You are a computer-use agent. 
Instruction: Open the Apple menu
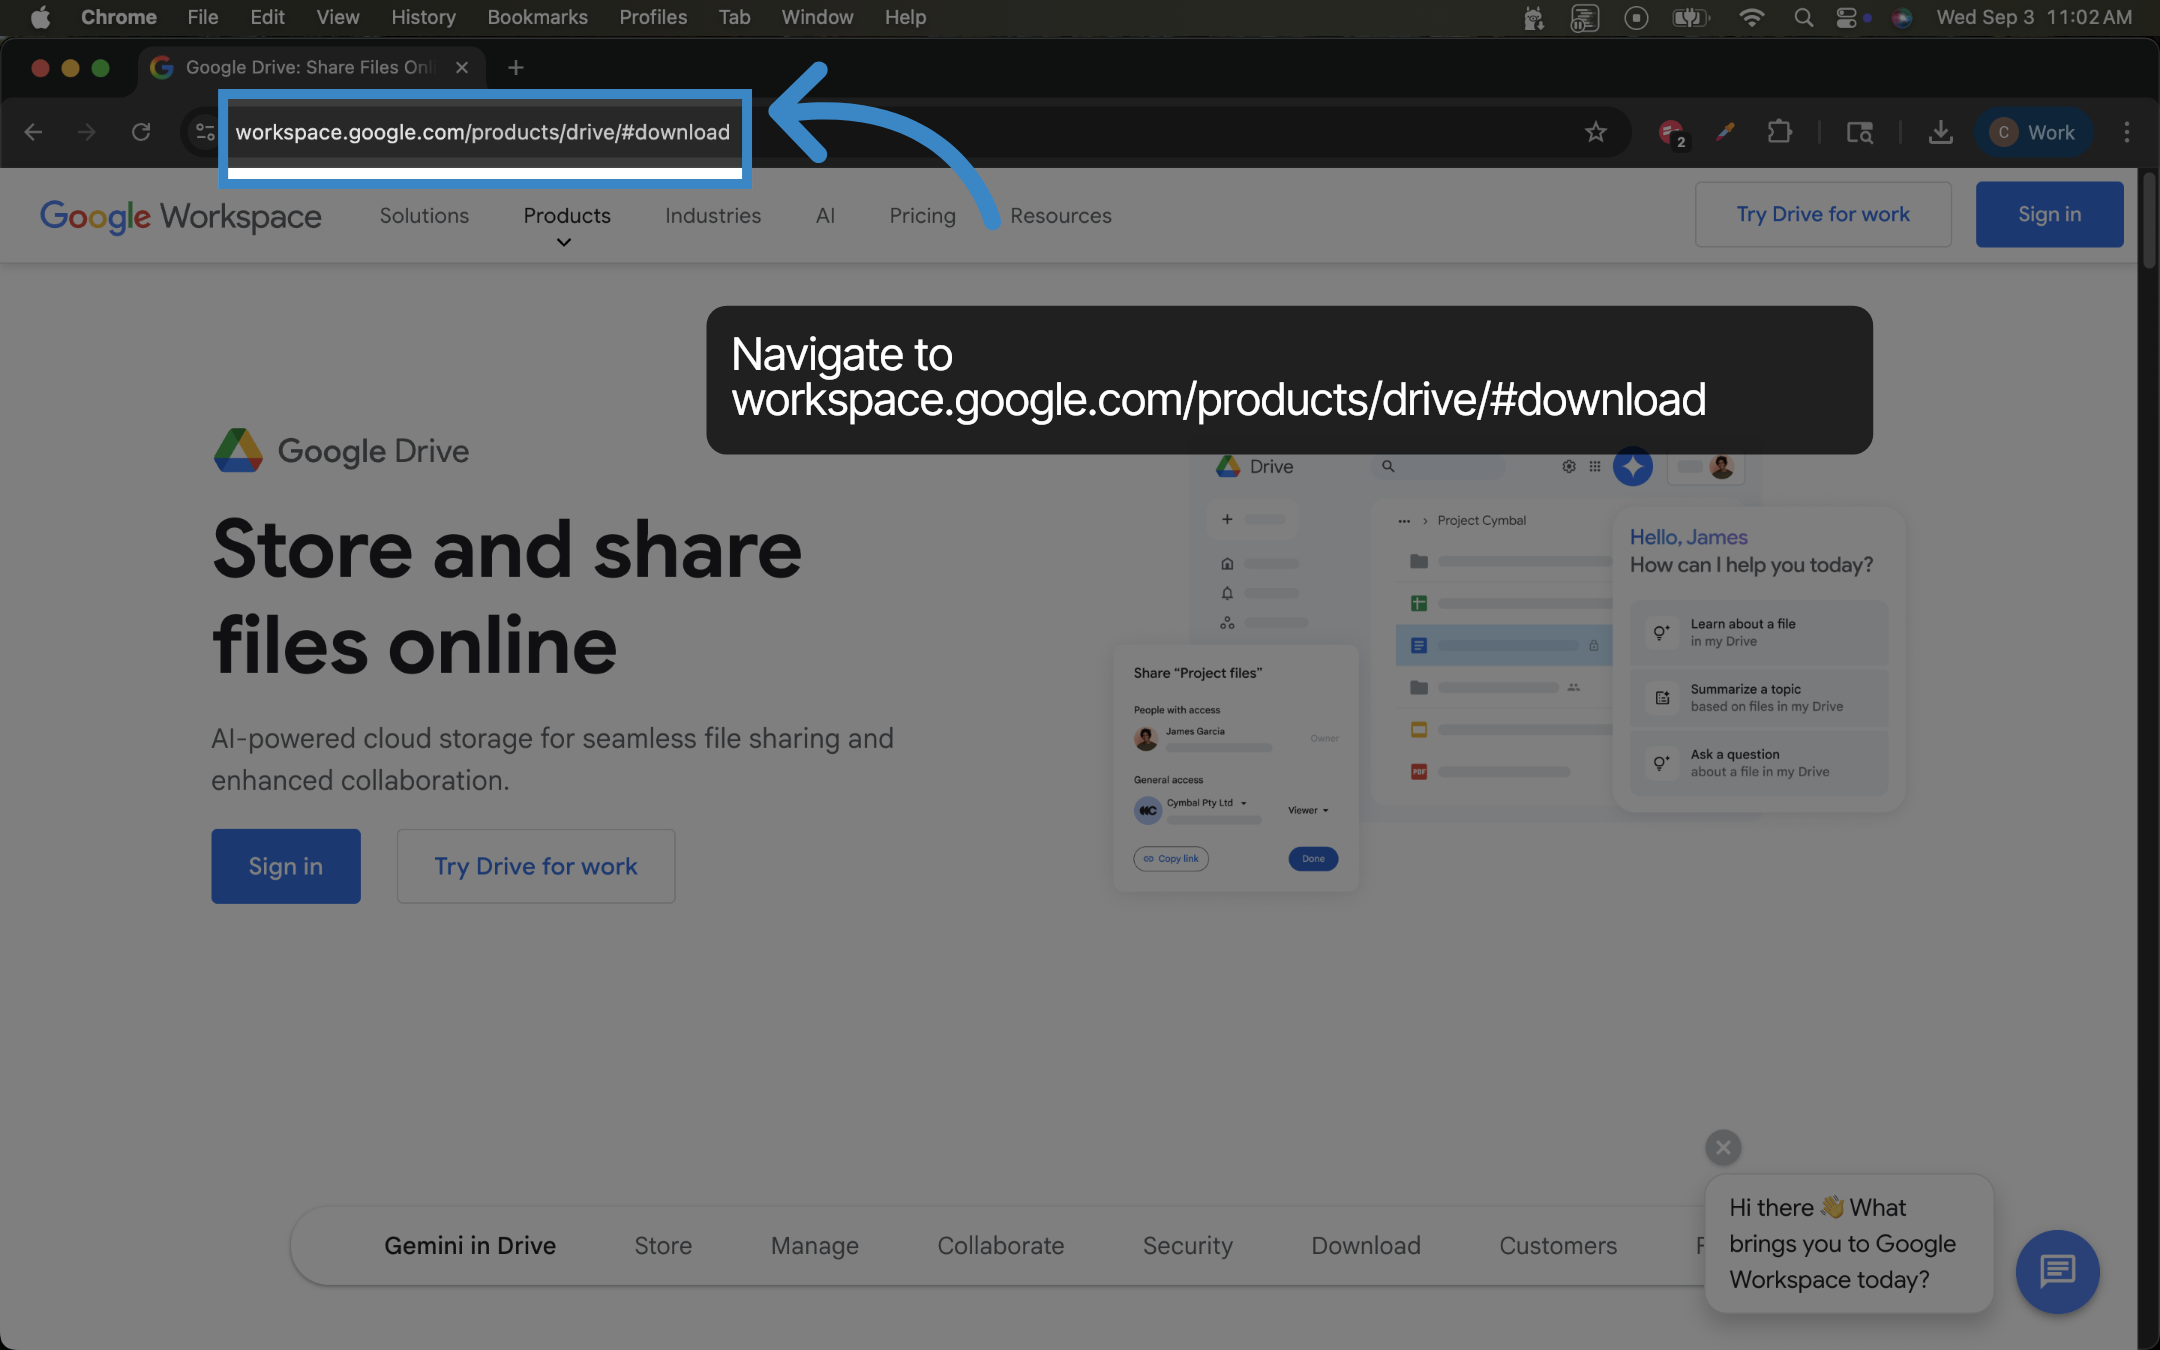click(x=40, y=17)
